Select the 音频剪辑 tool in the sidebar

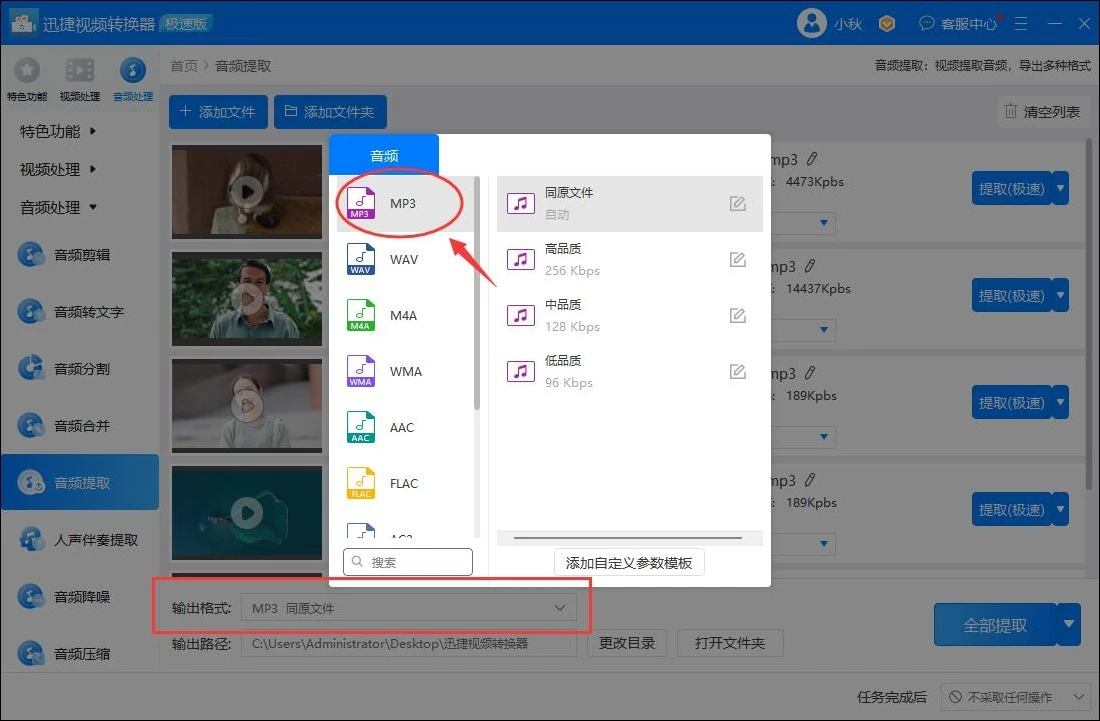[80, 255]
